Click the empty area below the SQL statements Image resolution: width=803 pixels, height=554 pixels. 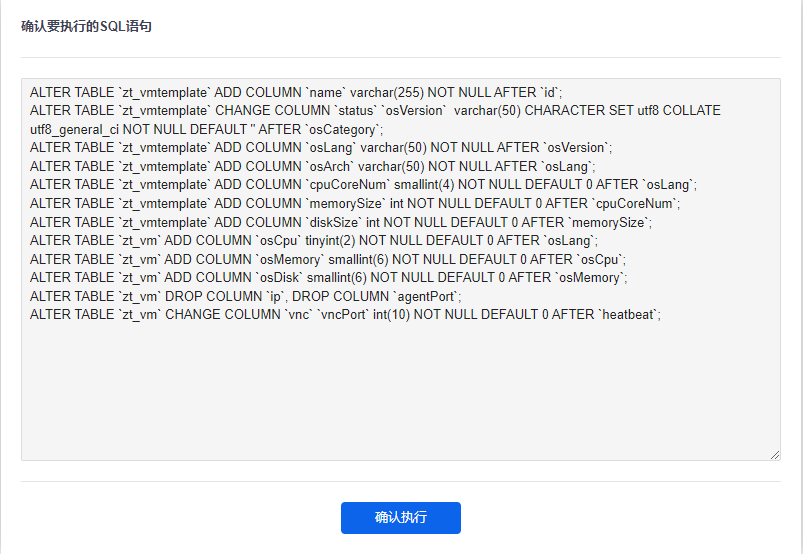[x=400, y=389]
